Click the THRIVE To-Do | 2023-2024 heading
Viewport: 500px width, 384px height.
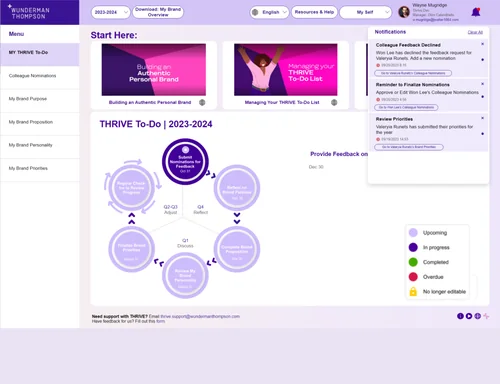(x=156, y=124)
